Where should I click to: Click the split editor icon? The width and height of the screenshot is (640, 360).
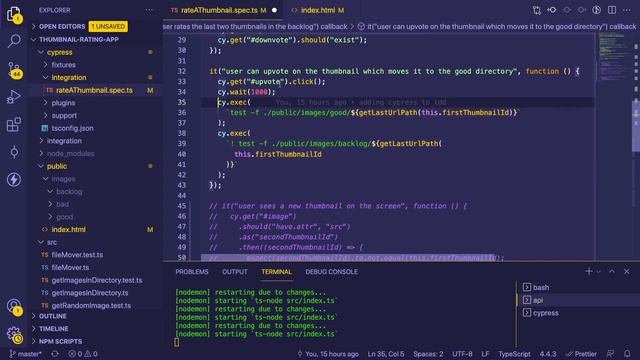(x=612, y=10)
